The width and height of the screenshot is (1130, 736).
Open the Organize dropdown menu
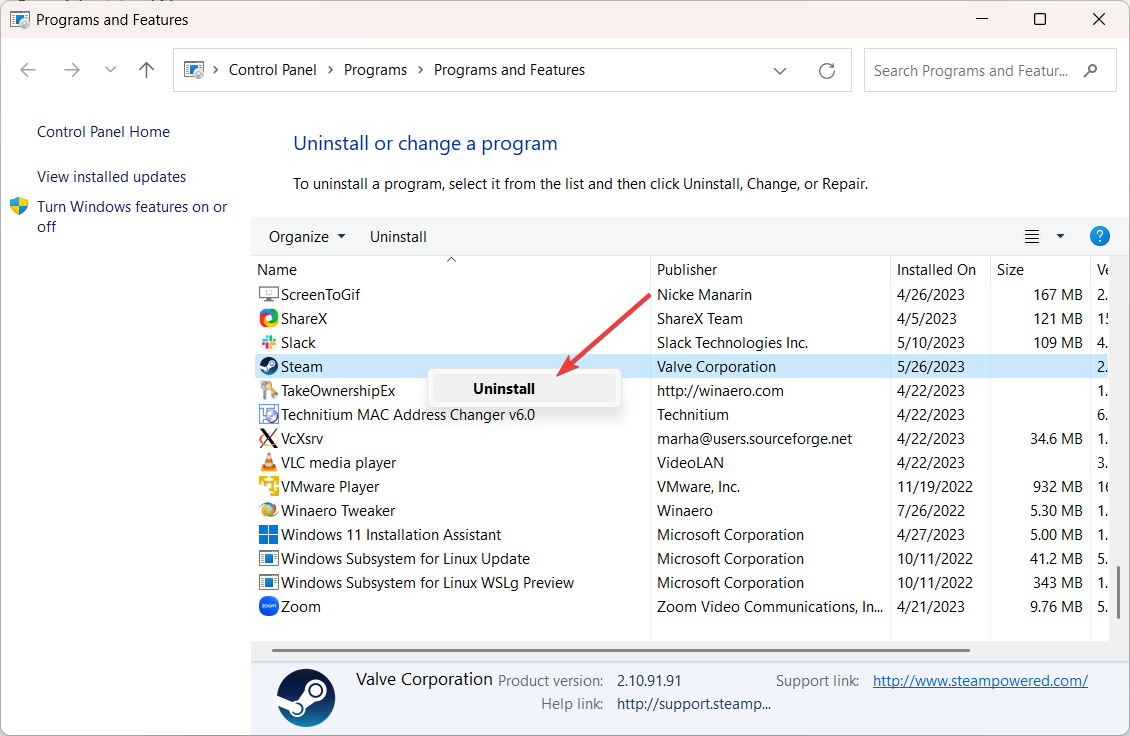point(307,236)
